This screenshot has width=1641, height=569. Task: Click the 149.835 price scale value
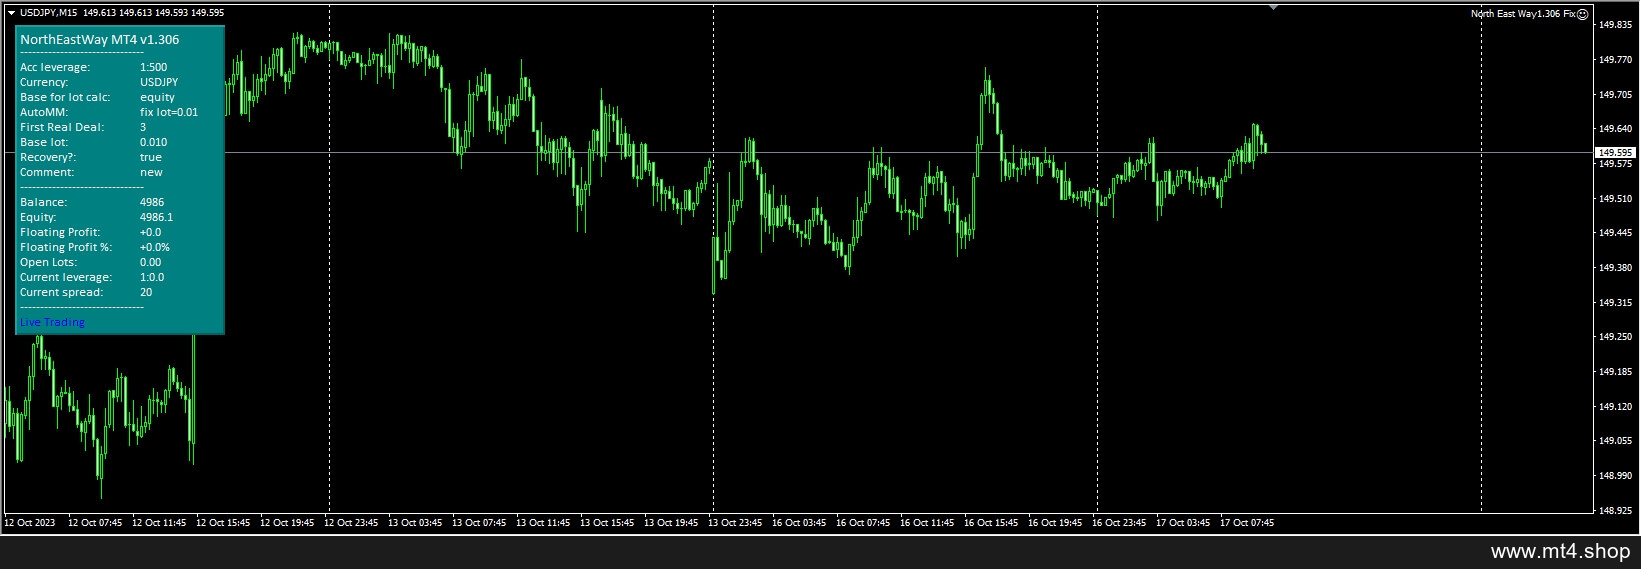click(x=1615, y=25)
